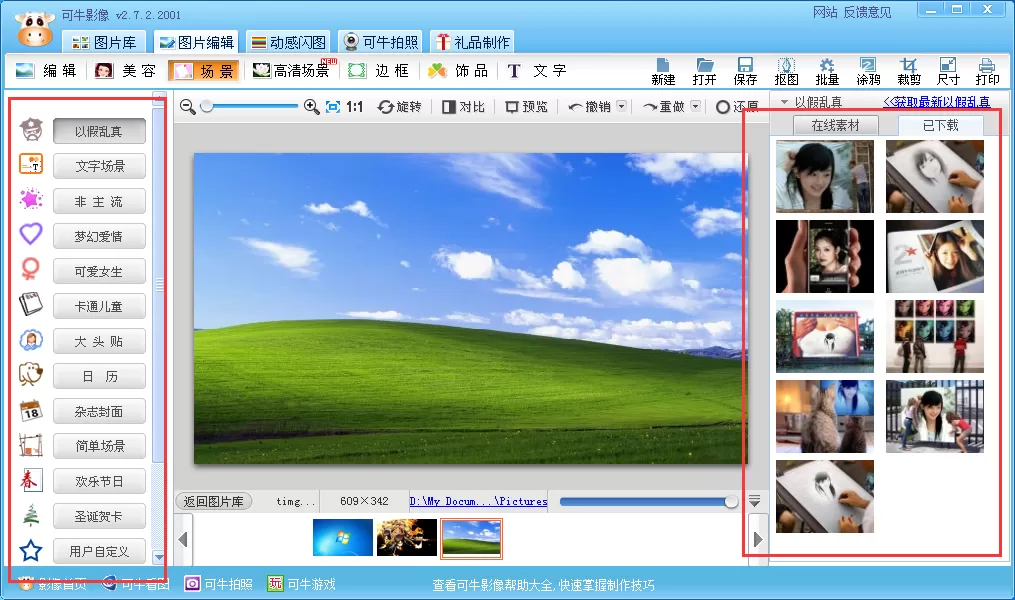Open the 边框 frame section
The width and height of the screenshot is (1015, 600).
coord(379,71)
